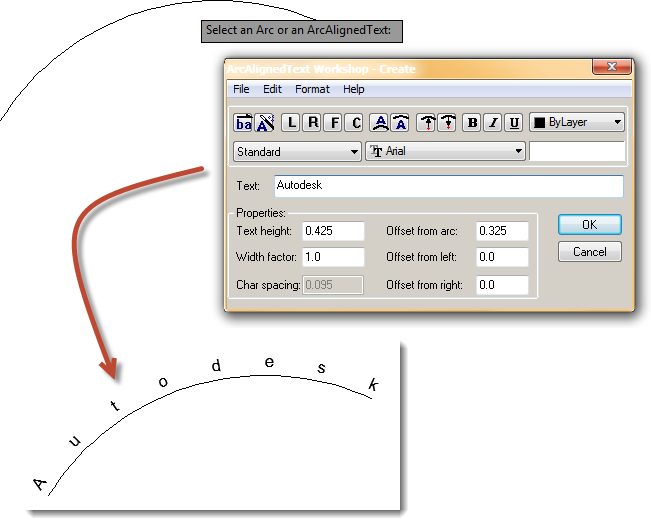
Task: Click the Select an Arc prompt tooltip
Action: 302,31
